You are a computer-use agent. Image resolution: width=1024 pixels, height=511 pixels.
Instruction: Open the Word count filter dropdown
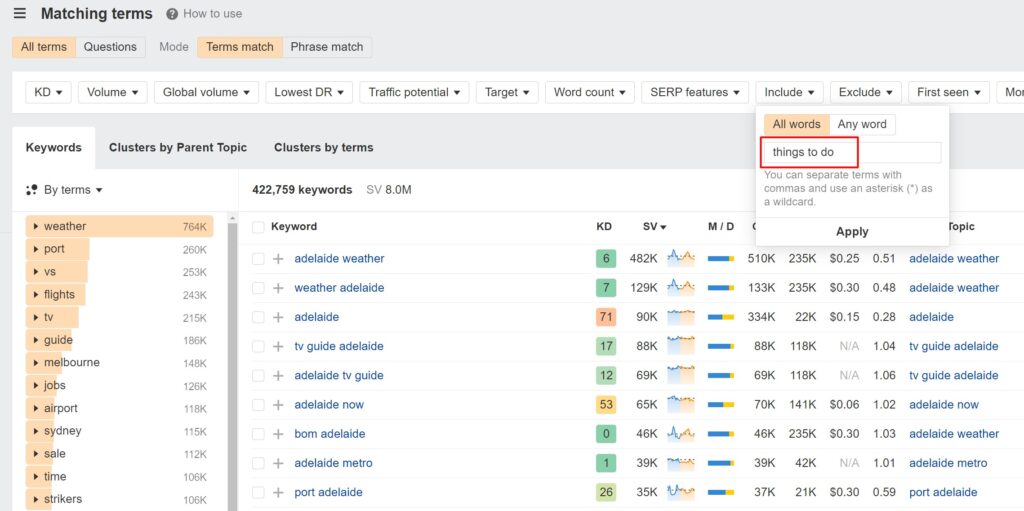pos(590,92)
